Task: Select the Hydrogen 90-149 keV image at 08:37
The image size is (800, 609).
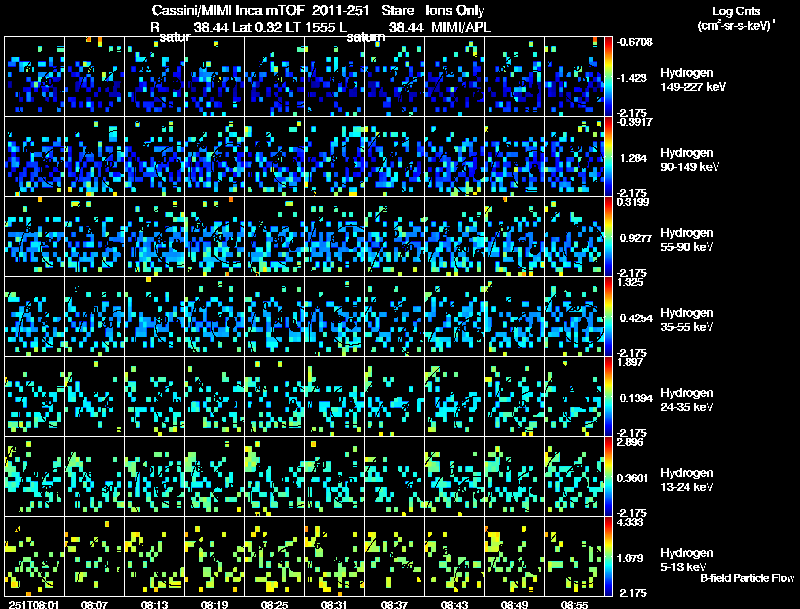Action: (394, 157)
